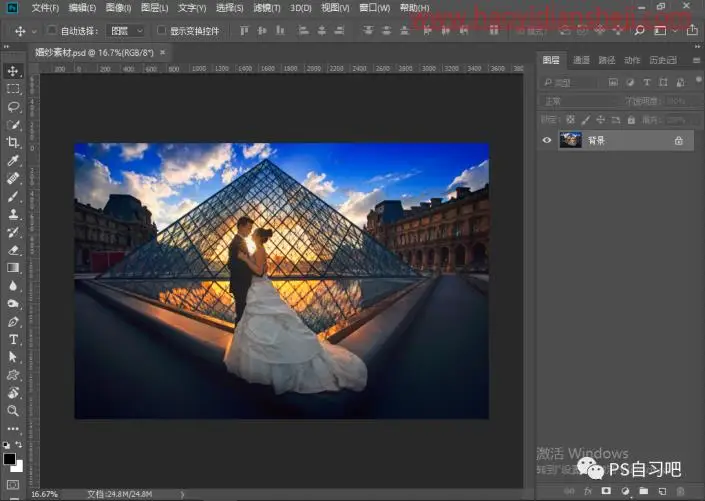Select the Eyedropper tool
Image resolution: width=705 pixels, height=501 pixels.
click(13, 161)
